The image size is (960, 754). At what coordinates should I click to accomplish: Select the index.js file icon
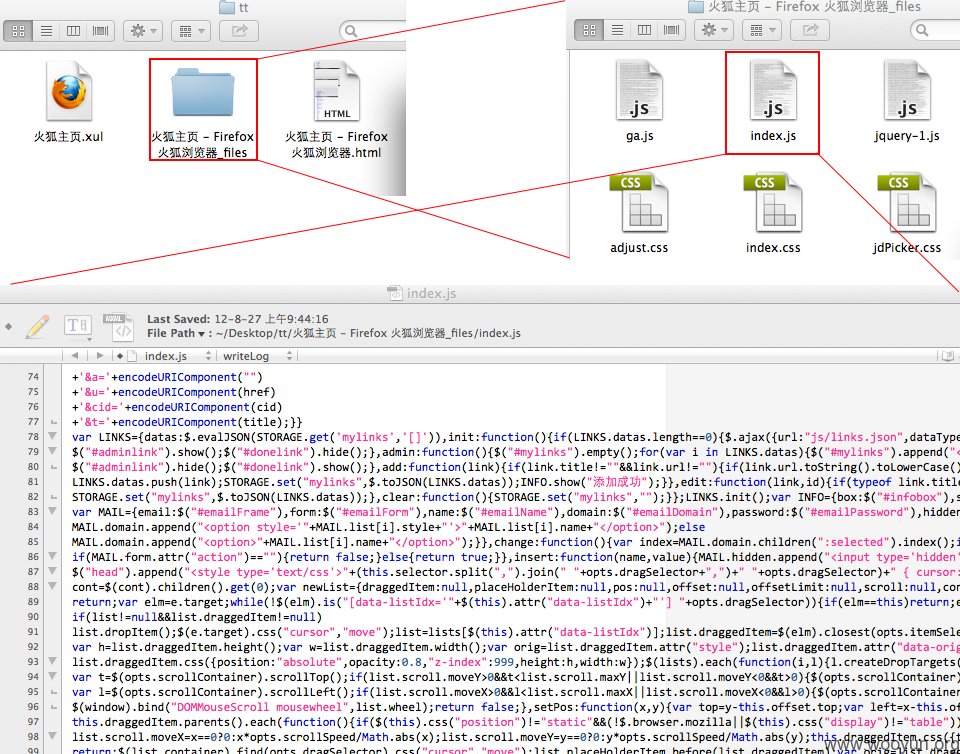click(x=773, y=90)
